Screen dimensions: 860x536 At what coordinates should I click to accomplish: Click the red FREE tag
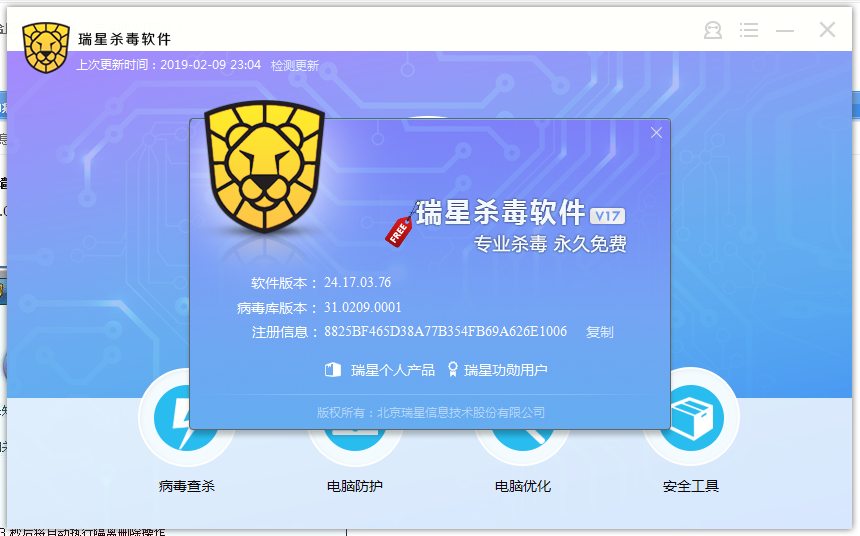[x=399, y=232]
